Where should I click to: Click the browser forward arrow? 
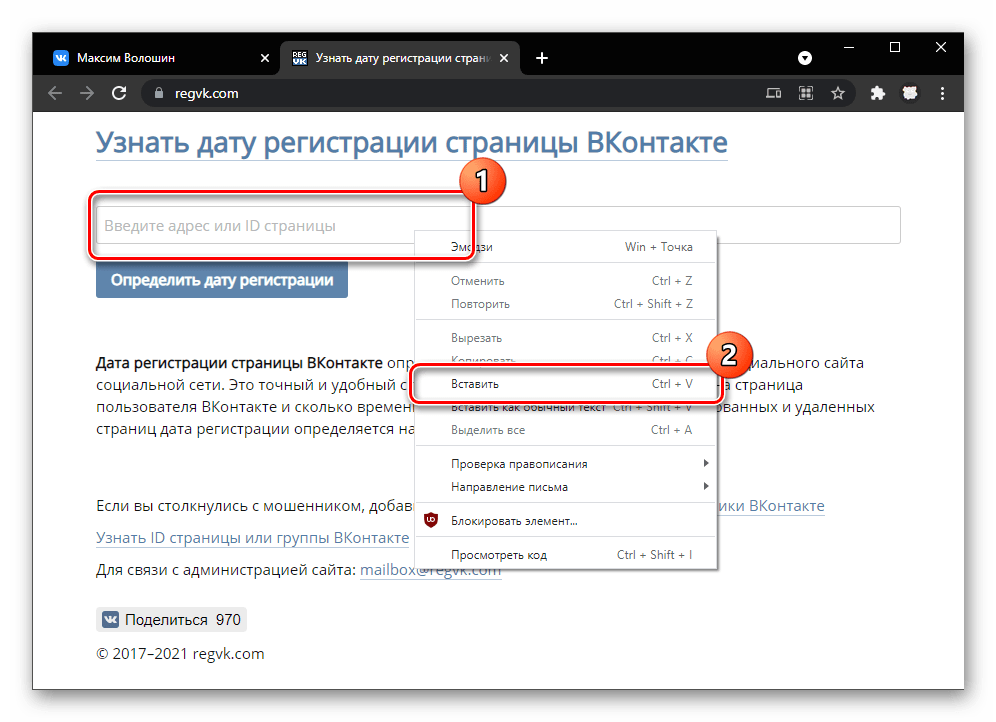[87, 93]
